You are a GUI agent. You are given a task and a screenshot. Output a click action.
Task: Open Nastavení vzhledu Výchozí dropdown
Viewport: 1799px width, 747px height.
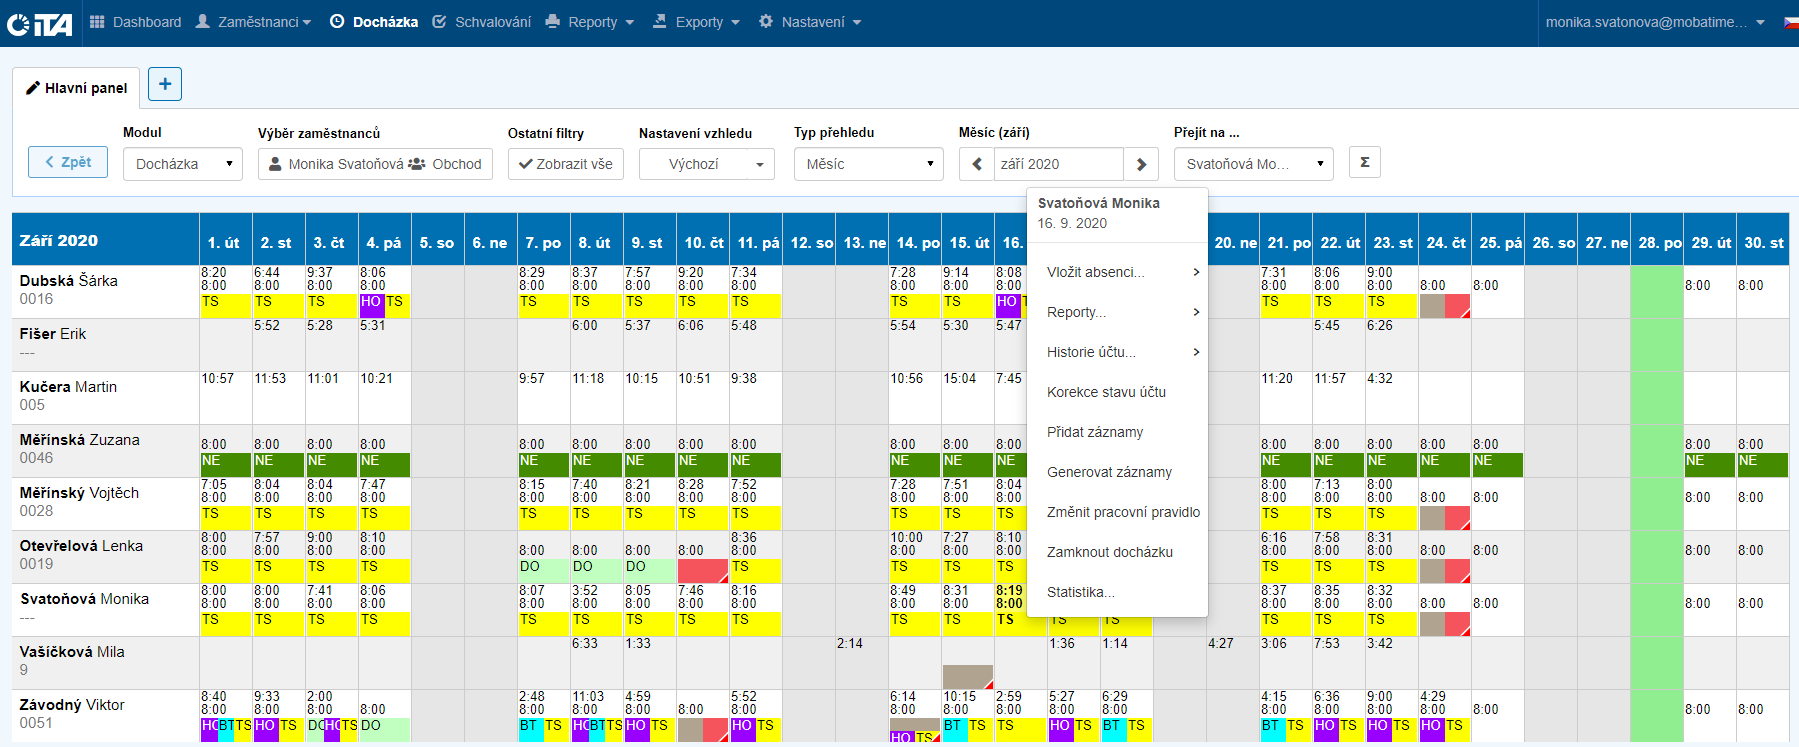[706, 164]
